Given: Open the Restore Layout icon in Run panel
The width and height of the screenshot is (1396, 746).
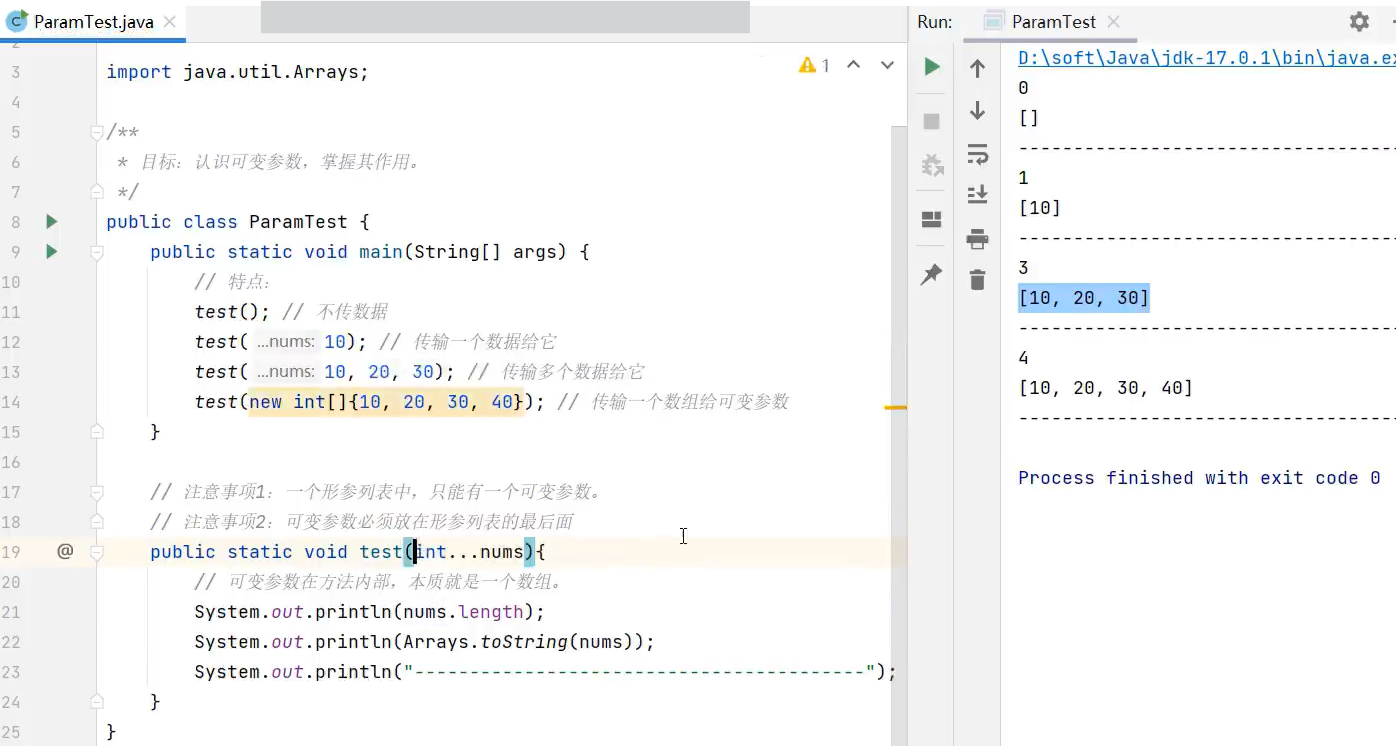Looking at the screenshot, I should (x=932, y=220).
